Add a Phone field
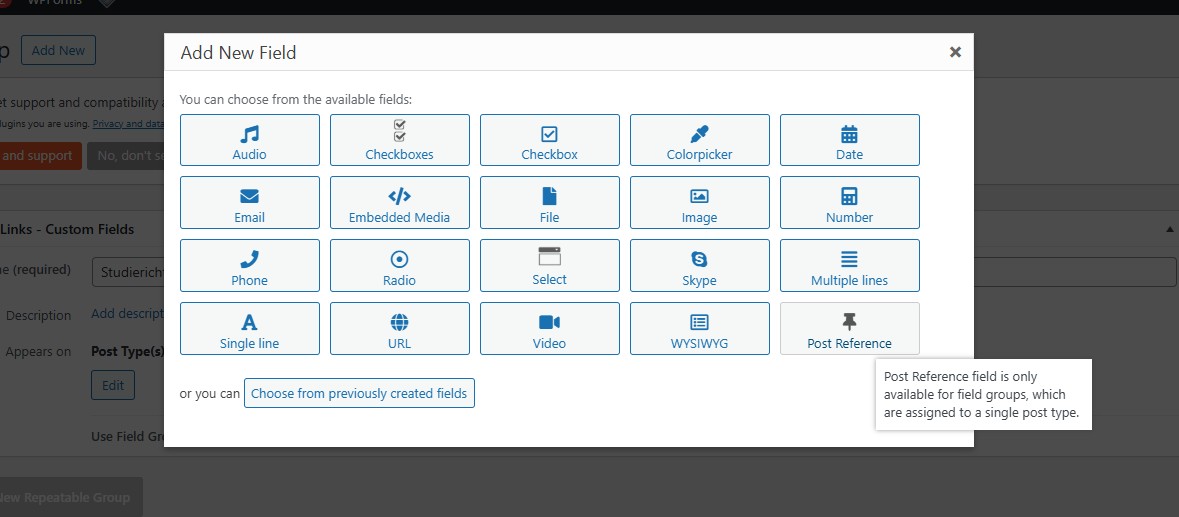Screen dimensions: 1179x517 pyautogui.click(x=250, y=266)
